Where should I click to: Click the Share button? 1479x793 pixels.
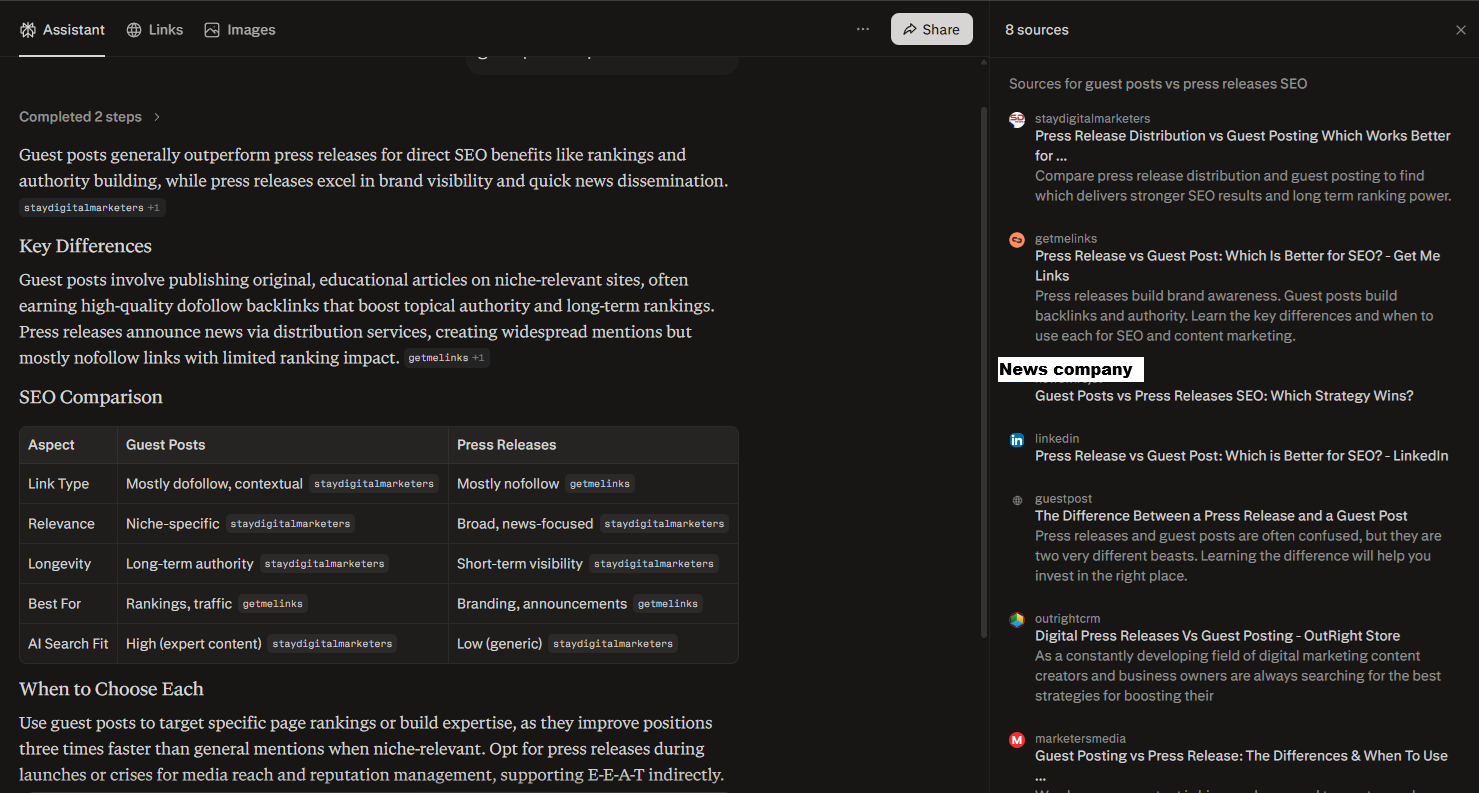(931, 30)
